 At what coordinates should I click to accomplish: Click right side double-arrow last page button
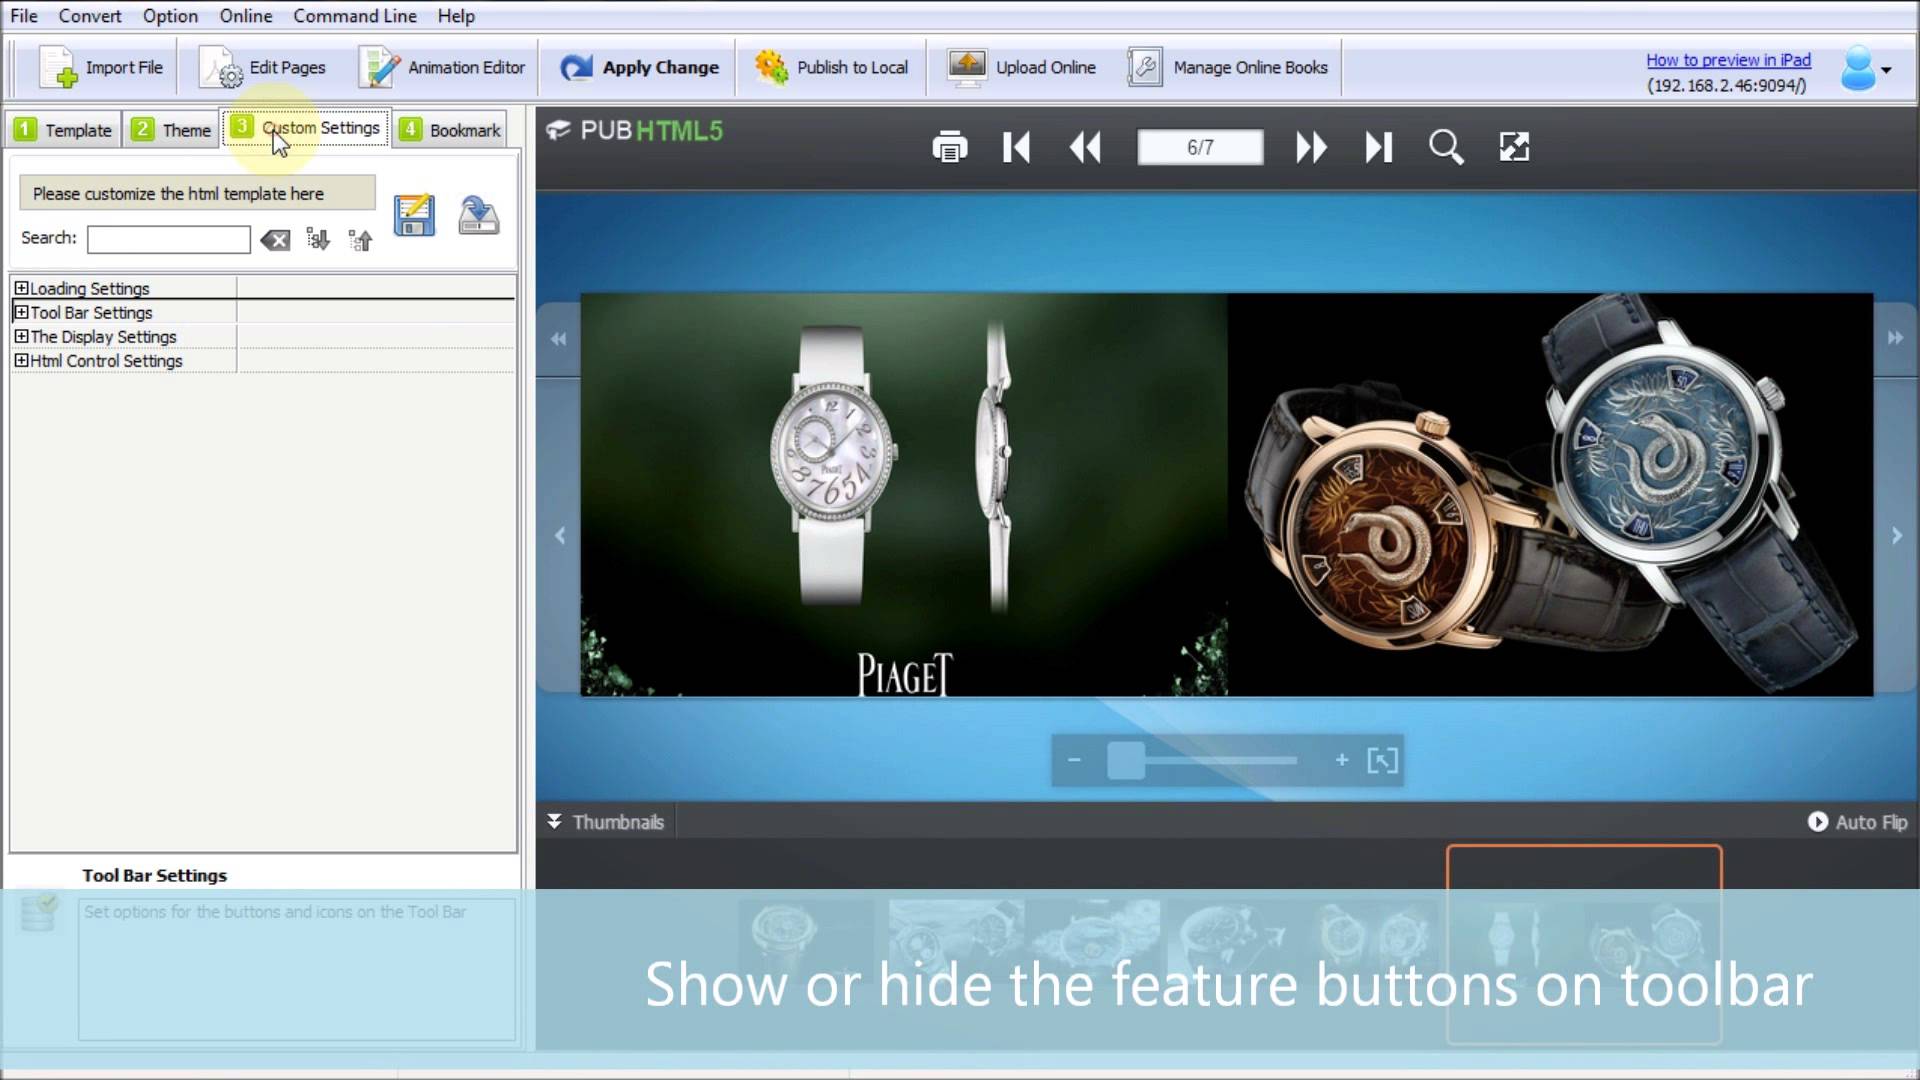coord(1895,338)
